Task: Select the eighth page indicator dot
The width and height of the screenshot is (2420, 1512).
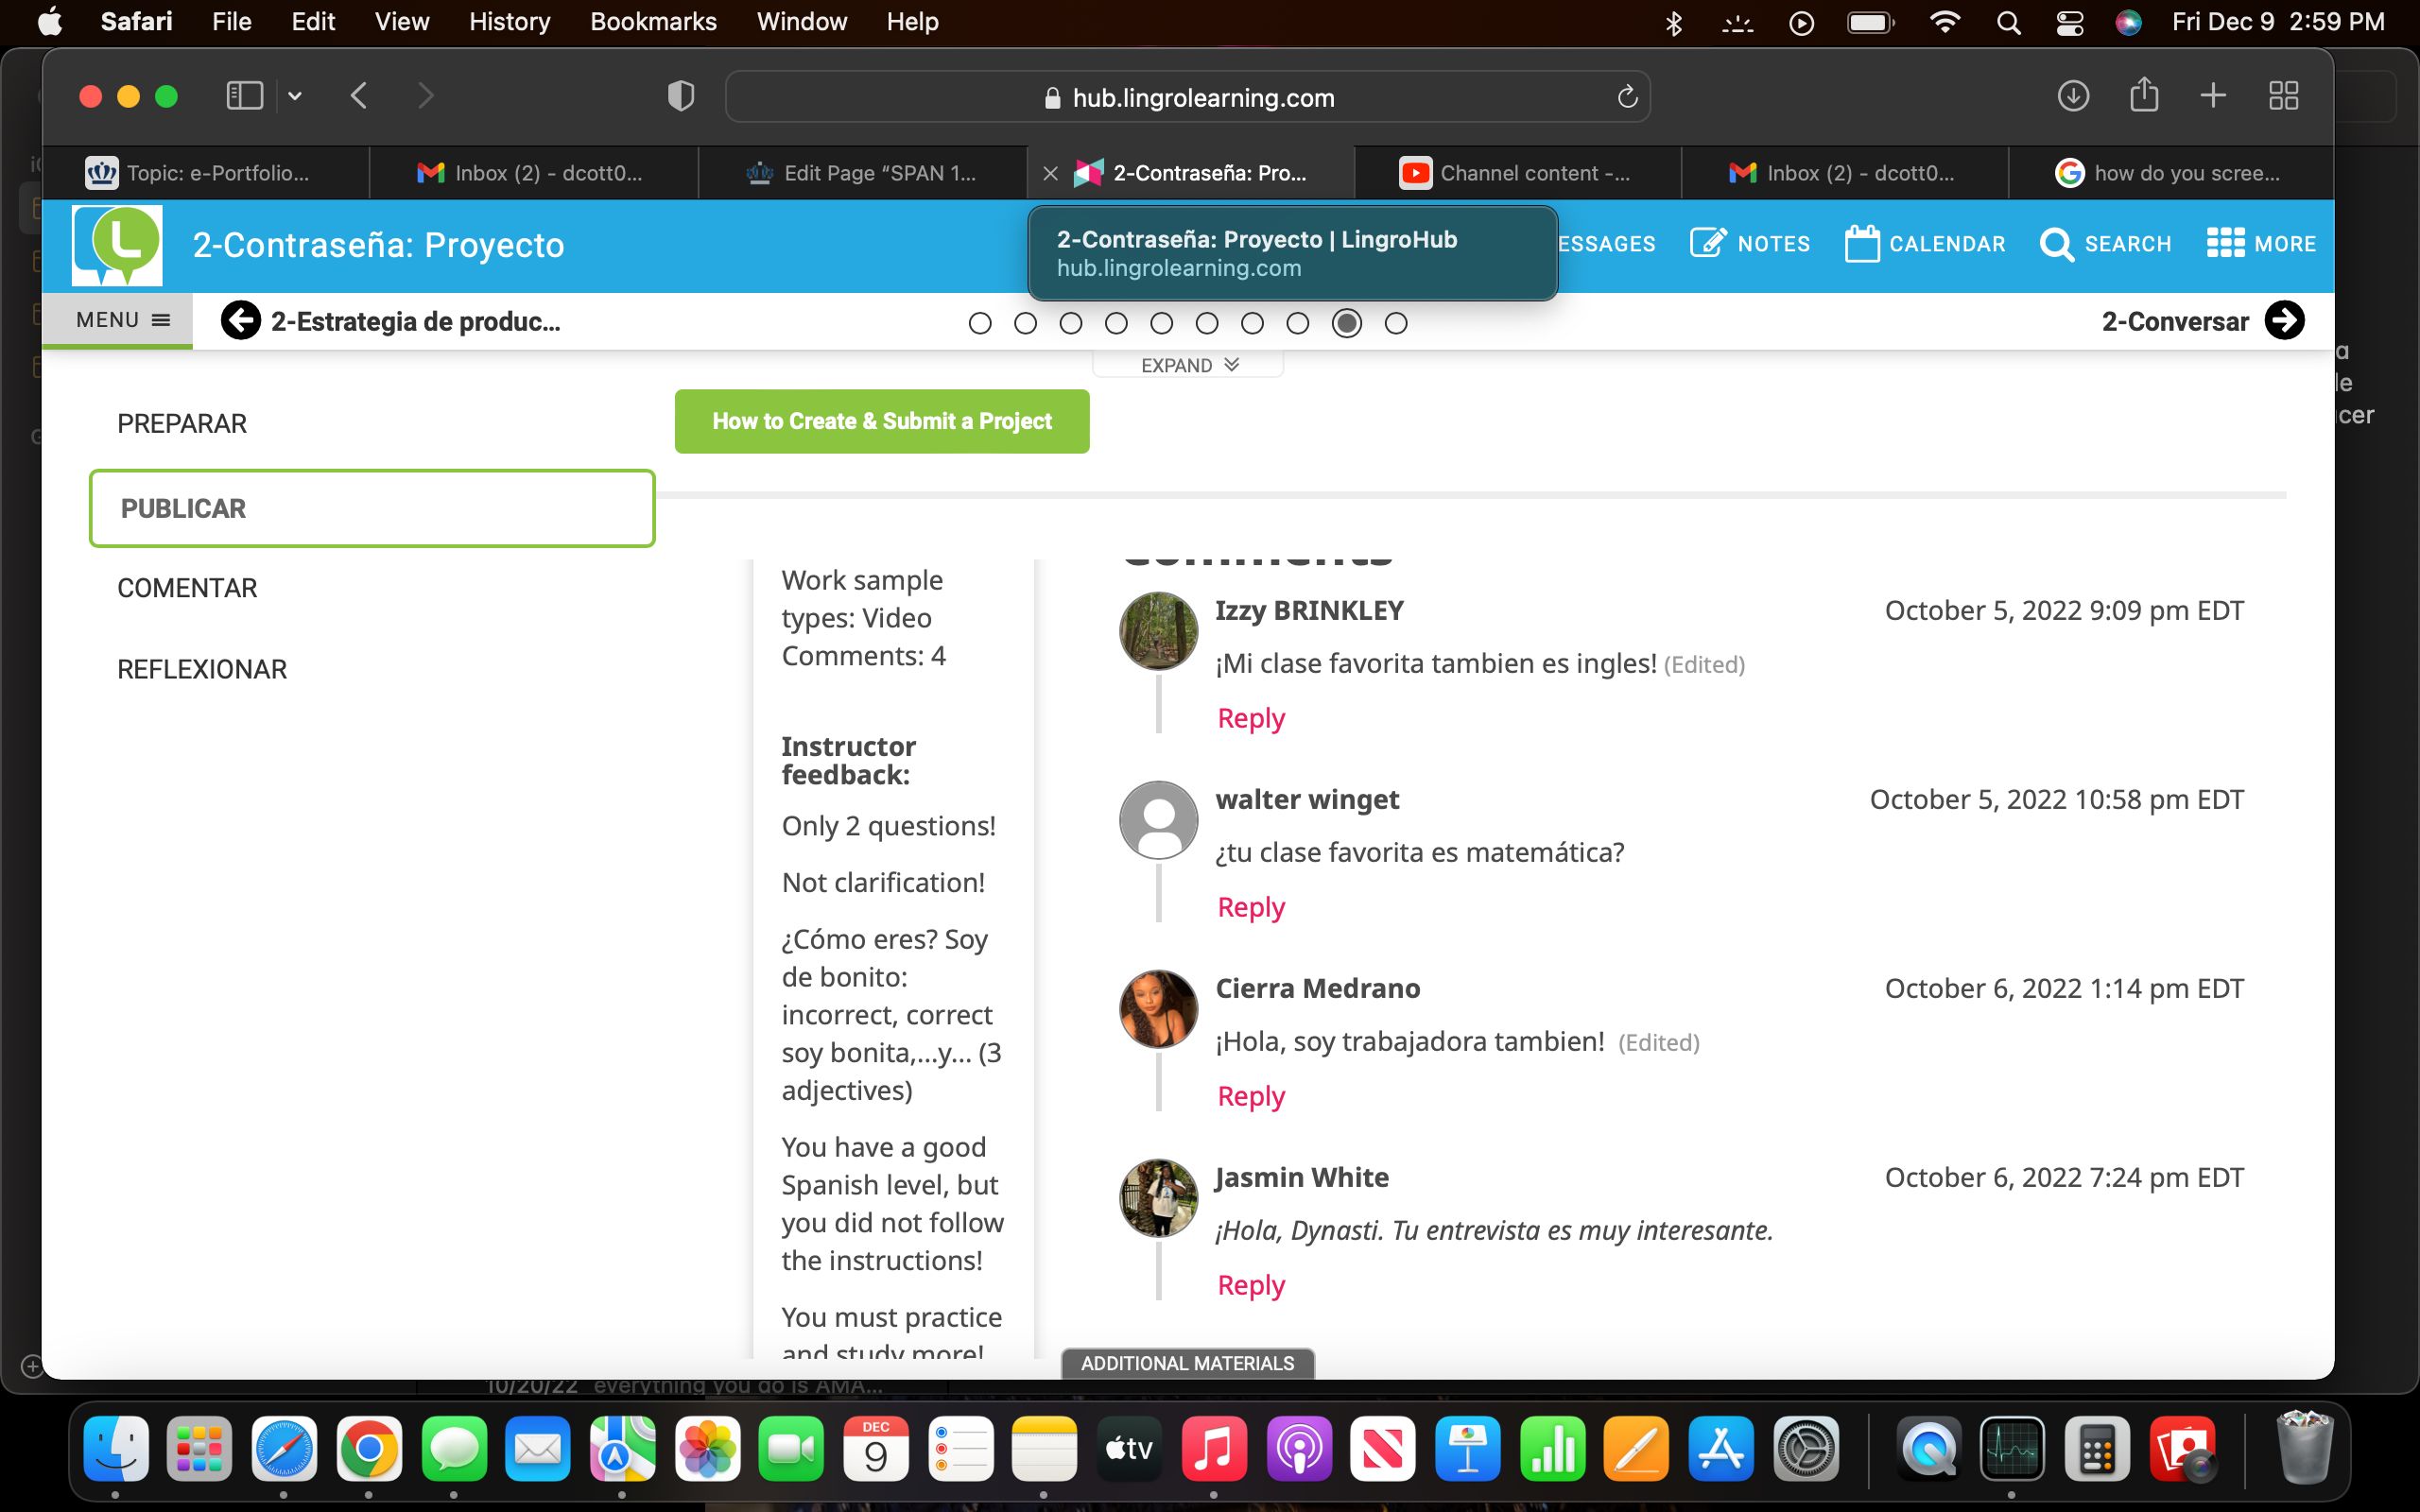Action: tap(1297, 323)
